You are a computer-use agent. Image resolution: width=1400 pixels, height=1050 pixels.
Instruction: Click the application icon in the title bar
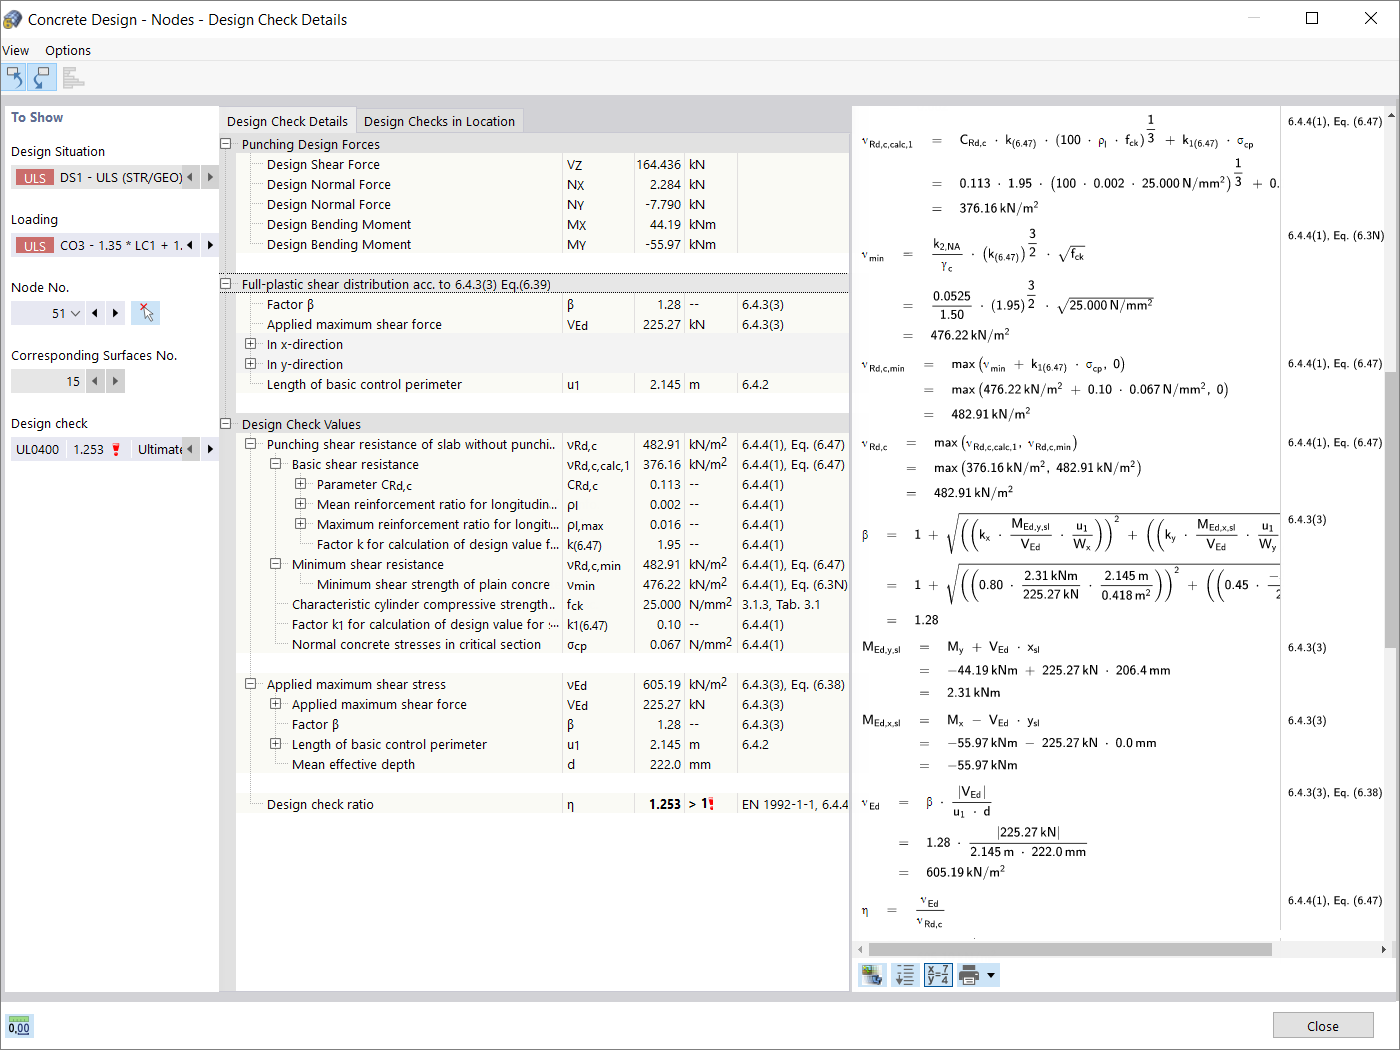13,19
